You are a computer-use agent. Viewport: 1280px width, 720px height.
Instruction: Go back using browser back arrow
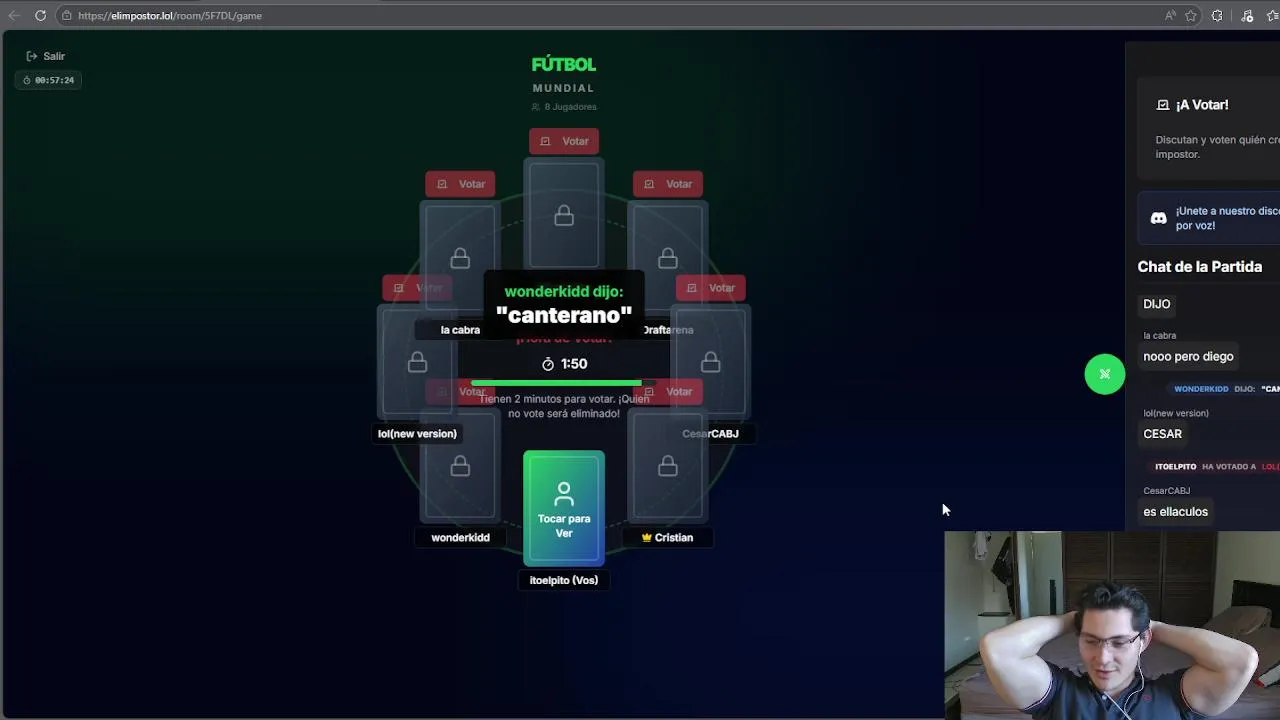13,15
